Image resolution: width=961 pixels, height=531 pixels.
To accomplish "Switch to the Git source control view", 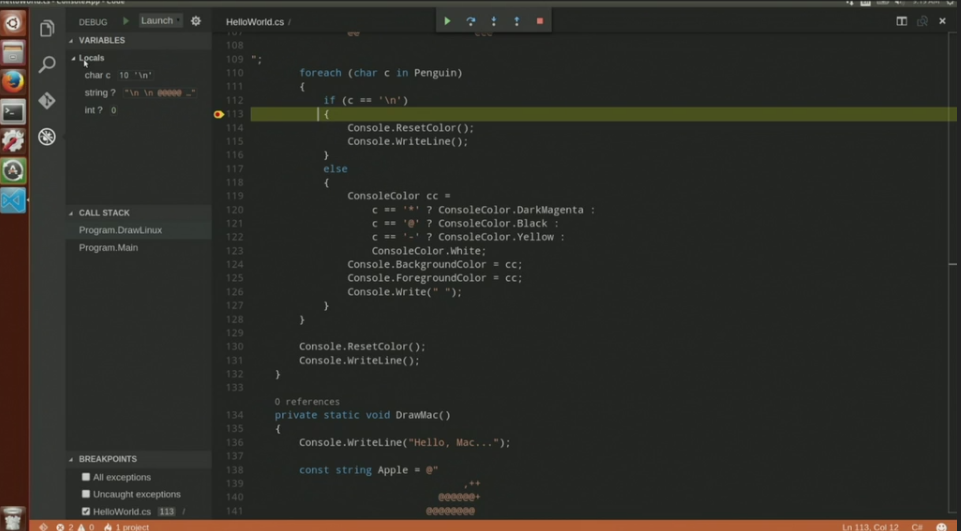I will click(x=47, y=101).
